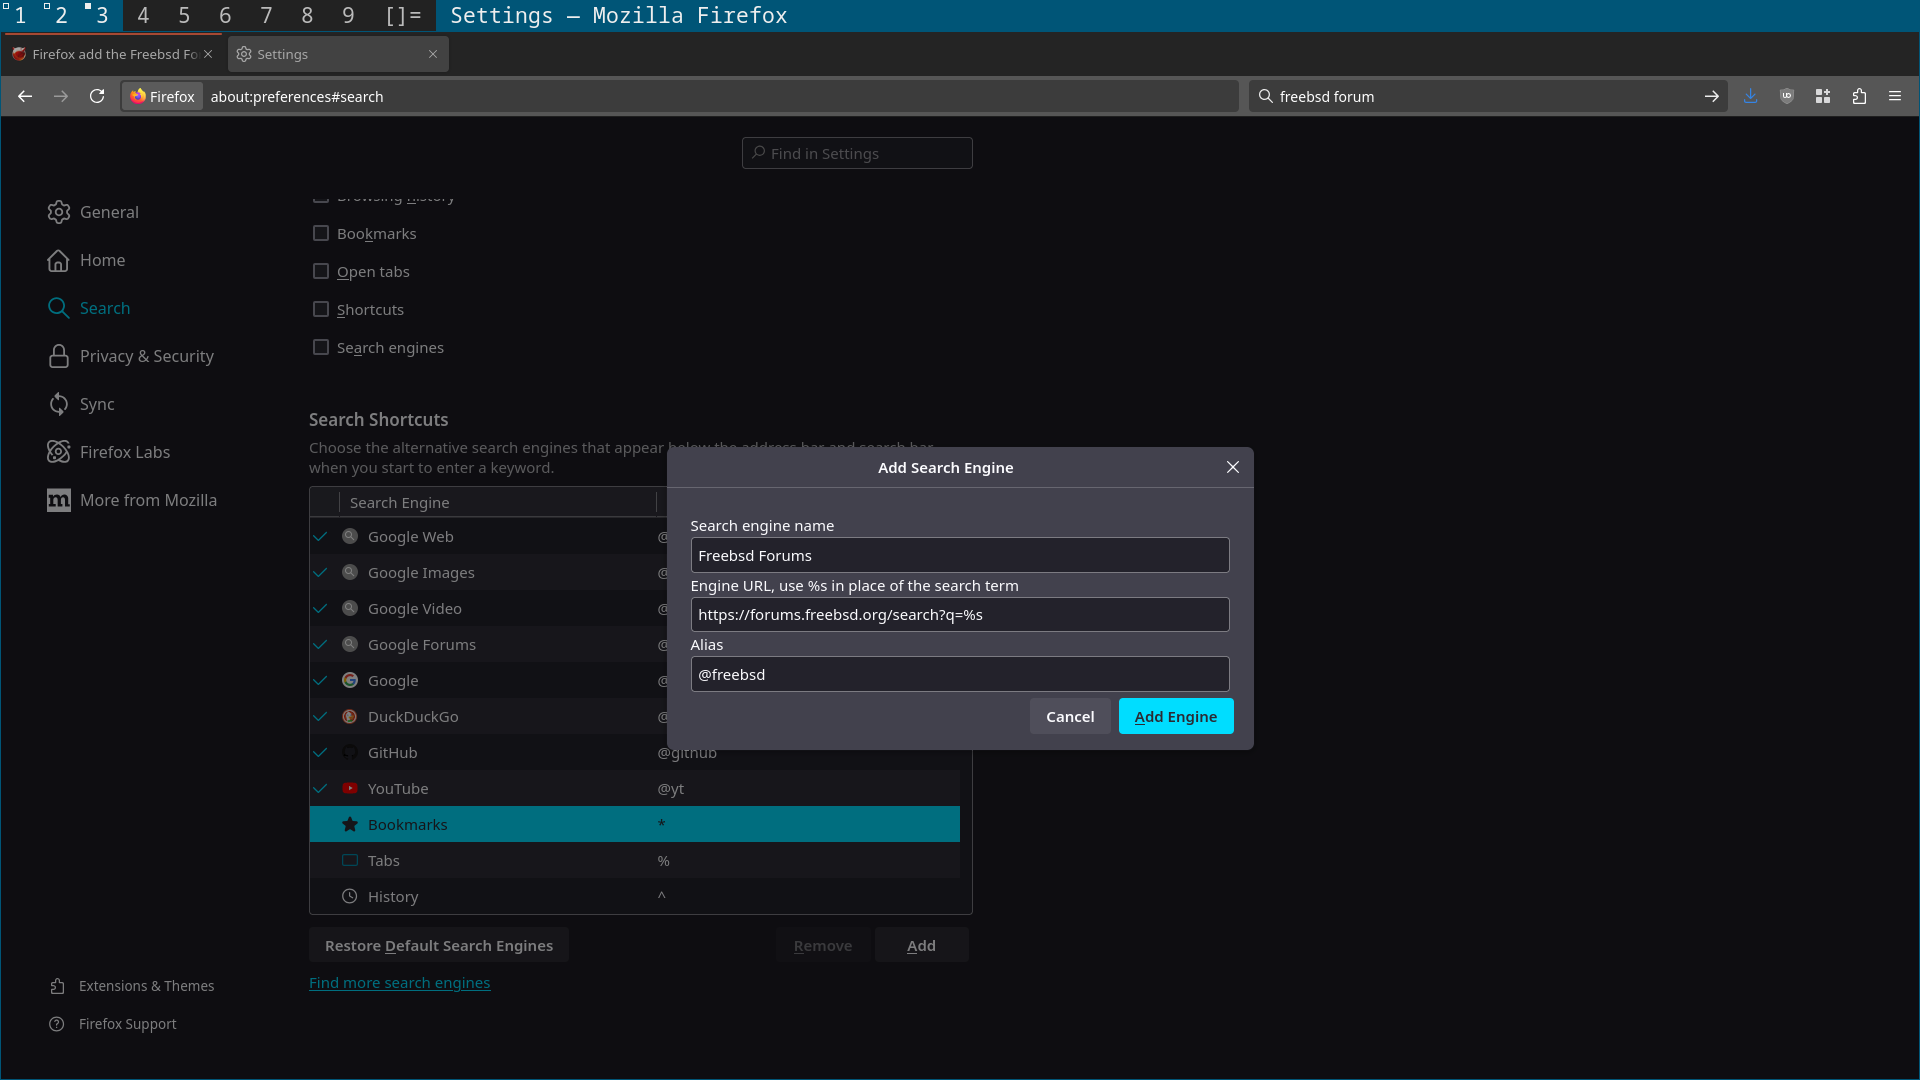1920x1080 pixels.
Task: Switch to the Freebsd forum tab
Action: click(112, 54)
